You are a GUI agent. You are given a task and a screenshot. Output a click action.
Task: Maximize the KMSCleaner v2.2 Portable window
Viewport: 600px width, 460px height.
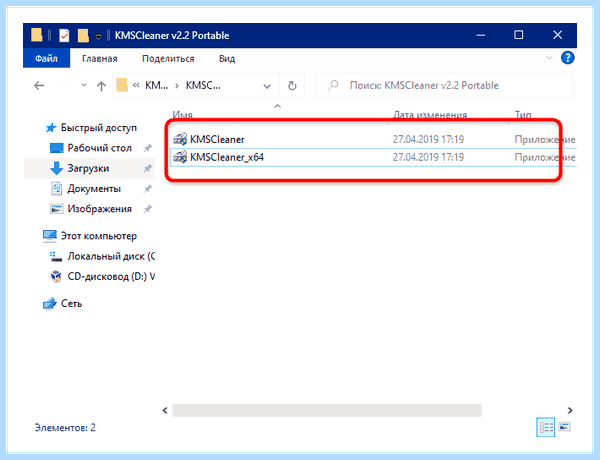pyautogui.click(x=519, y=35)
